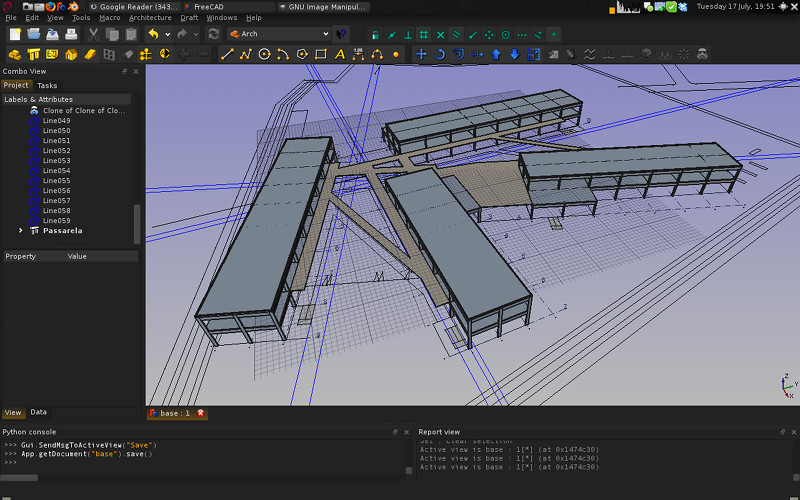
Task: Click the Arch Wall tool icon
Action: click(x=15, y=54)
